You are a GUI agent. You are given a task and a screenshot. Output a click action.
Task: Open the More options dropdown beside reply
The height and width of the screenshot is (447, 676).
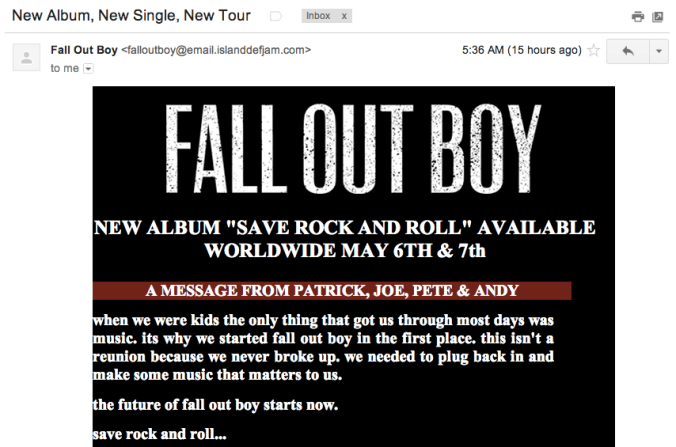click(657, 50)
